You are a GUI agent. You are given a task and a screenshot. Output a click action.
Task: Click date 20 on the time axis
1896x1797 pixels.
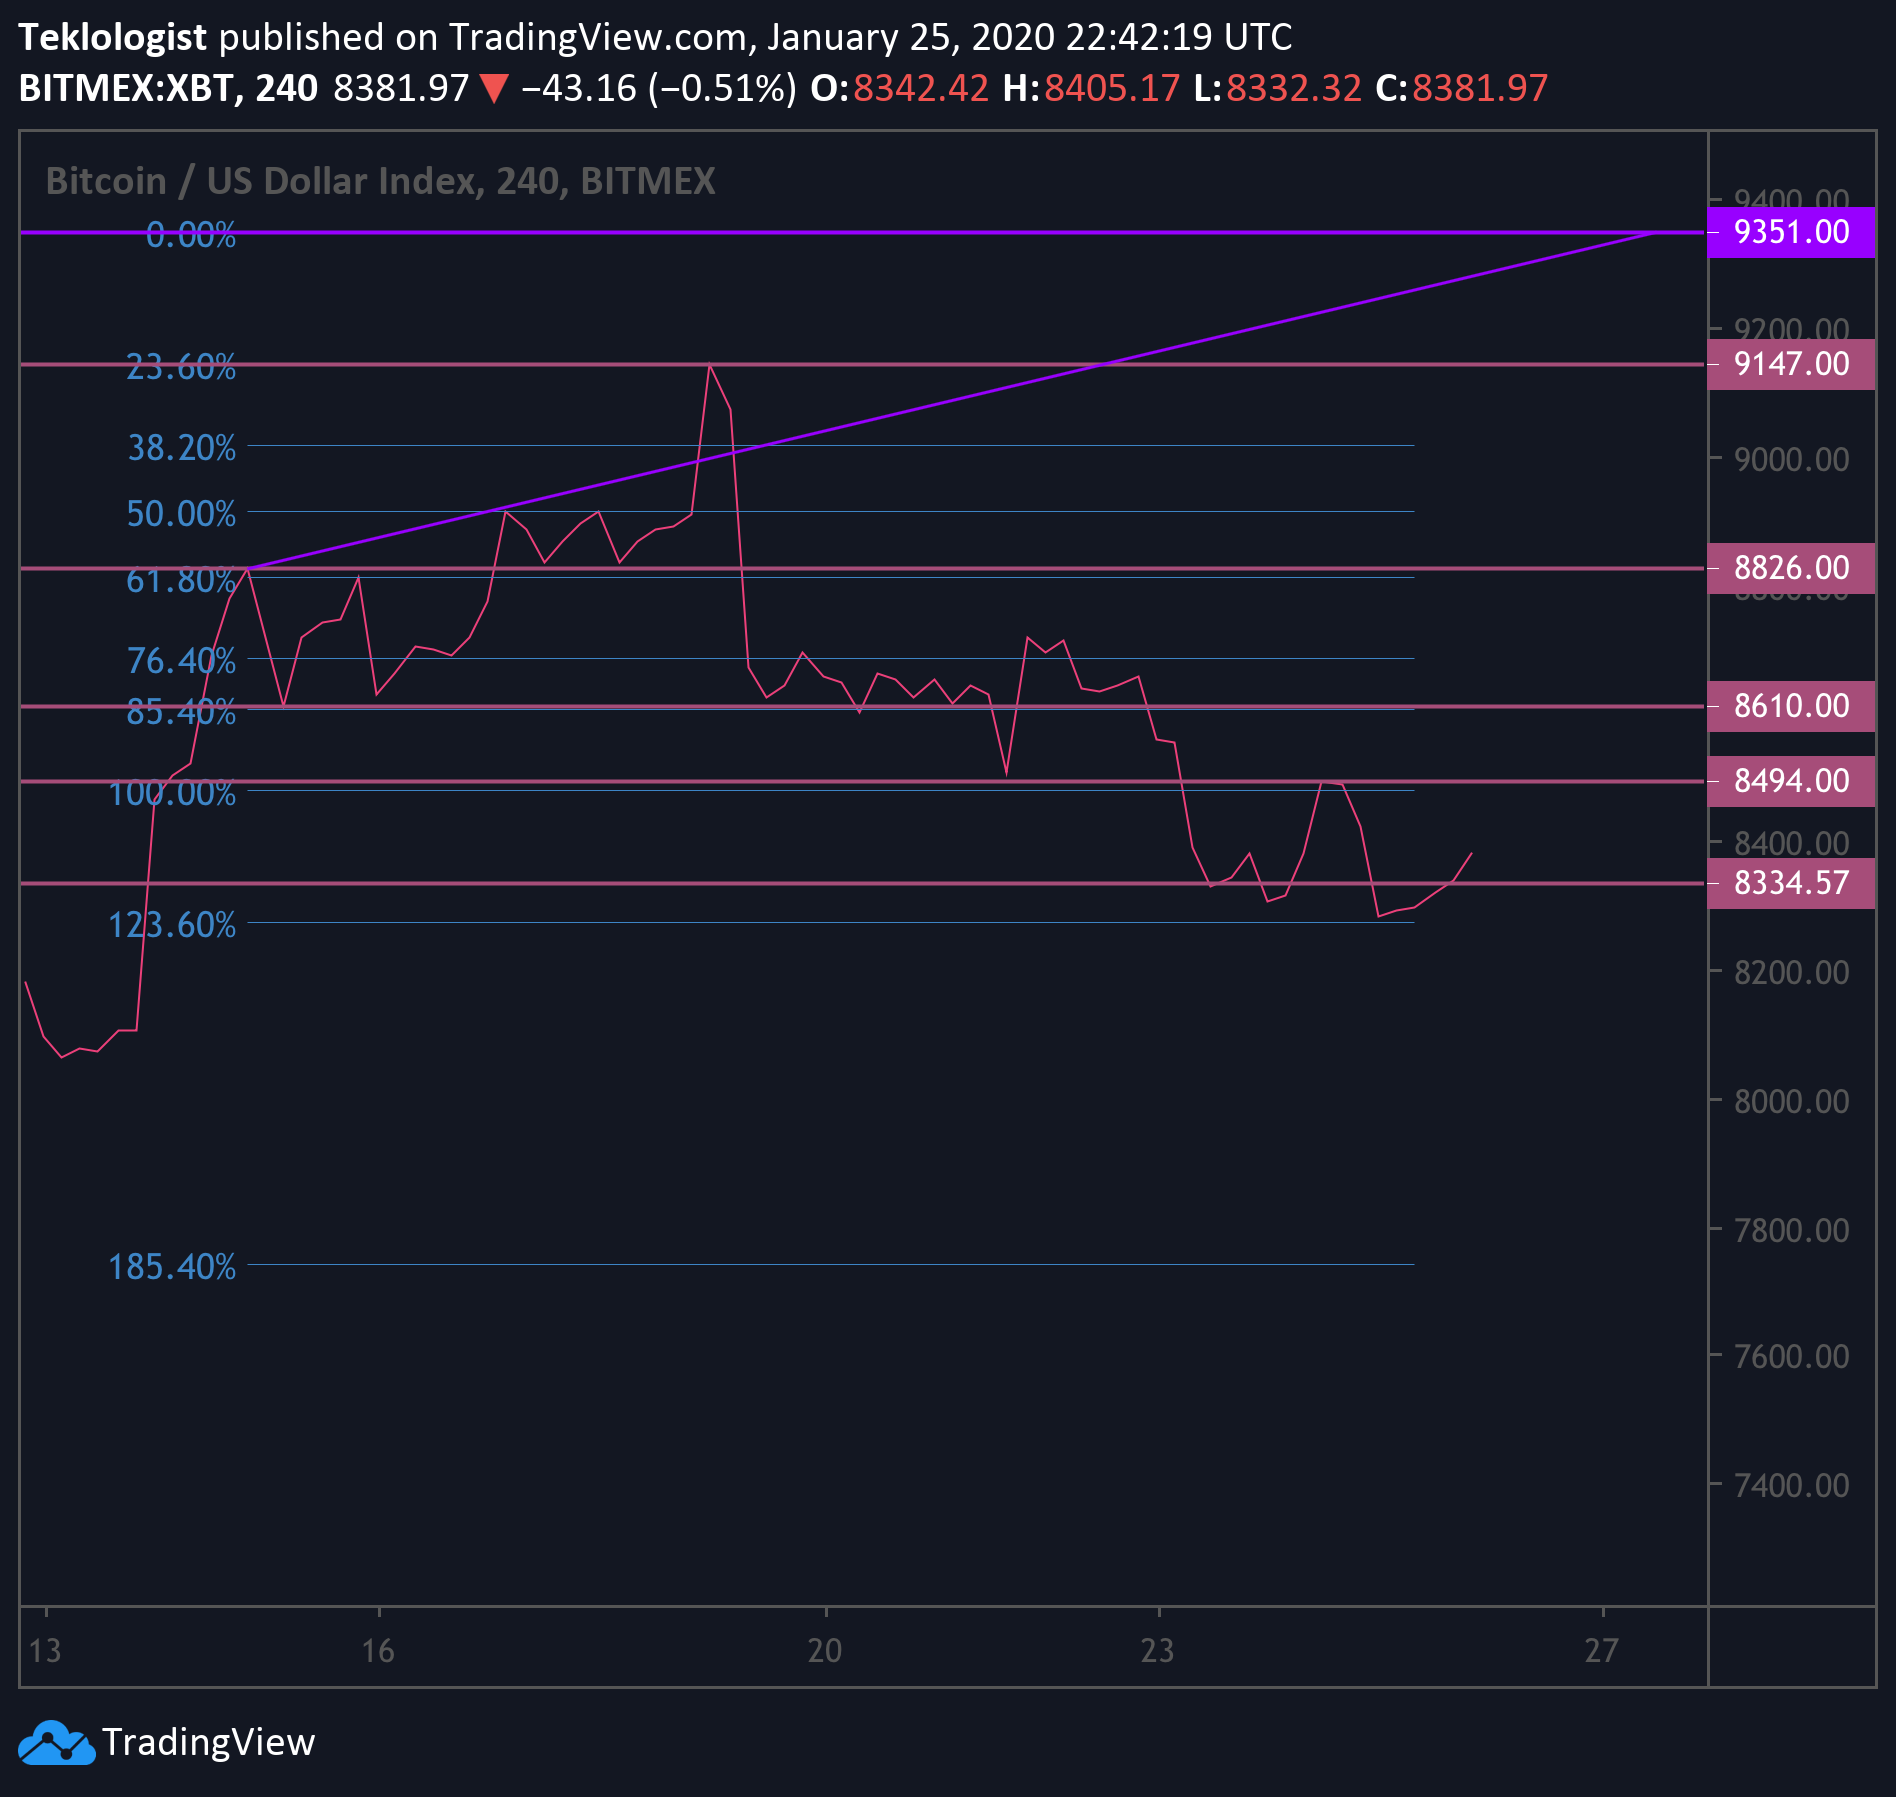point(825,1650)
